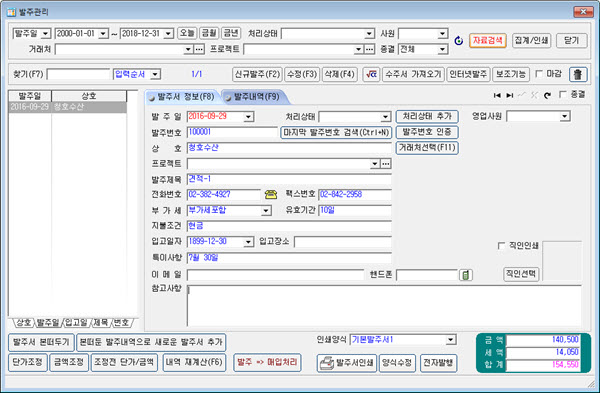Click the 처리상태 추가 button
The width and height of the screenshot is (600, 393).
tap(427, 116)
